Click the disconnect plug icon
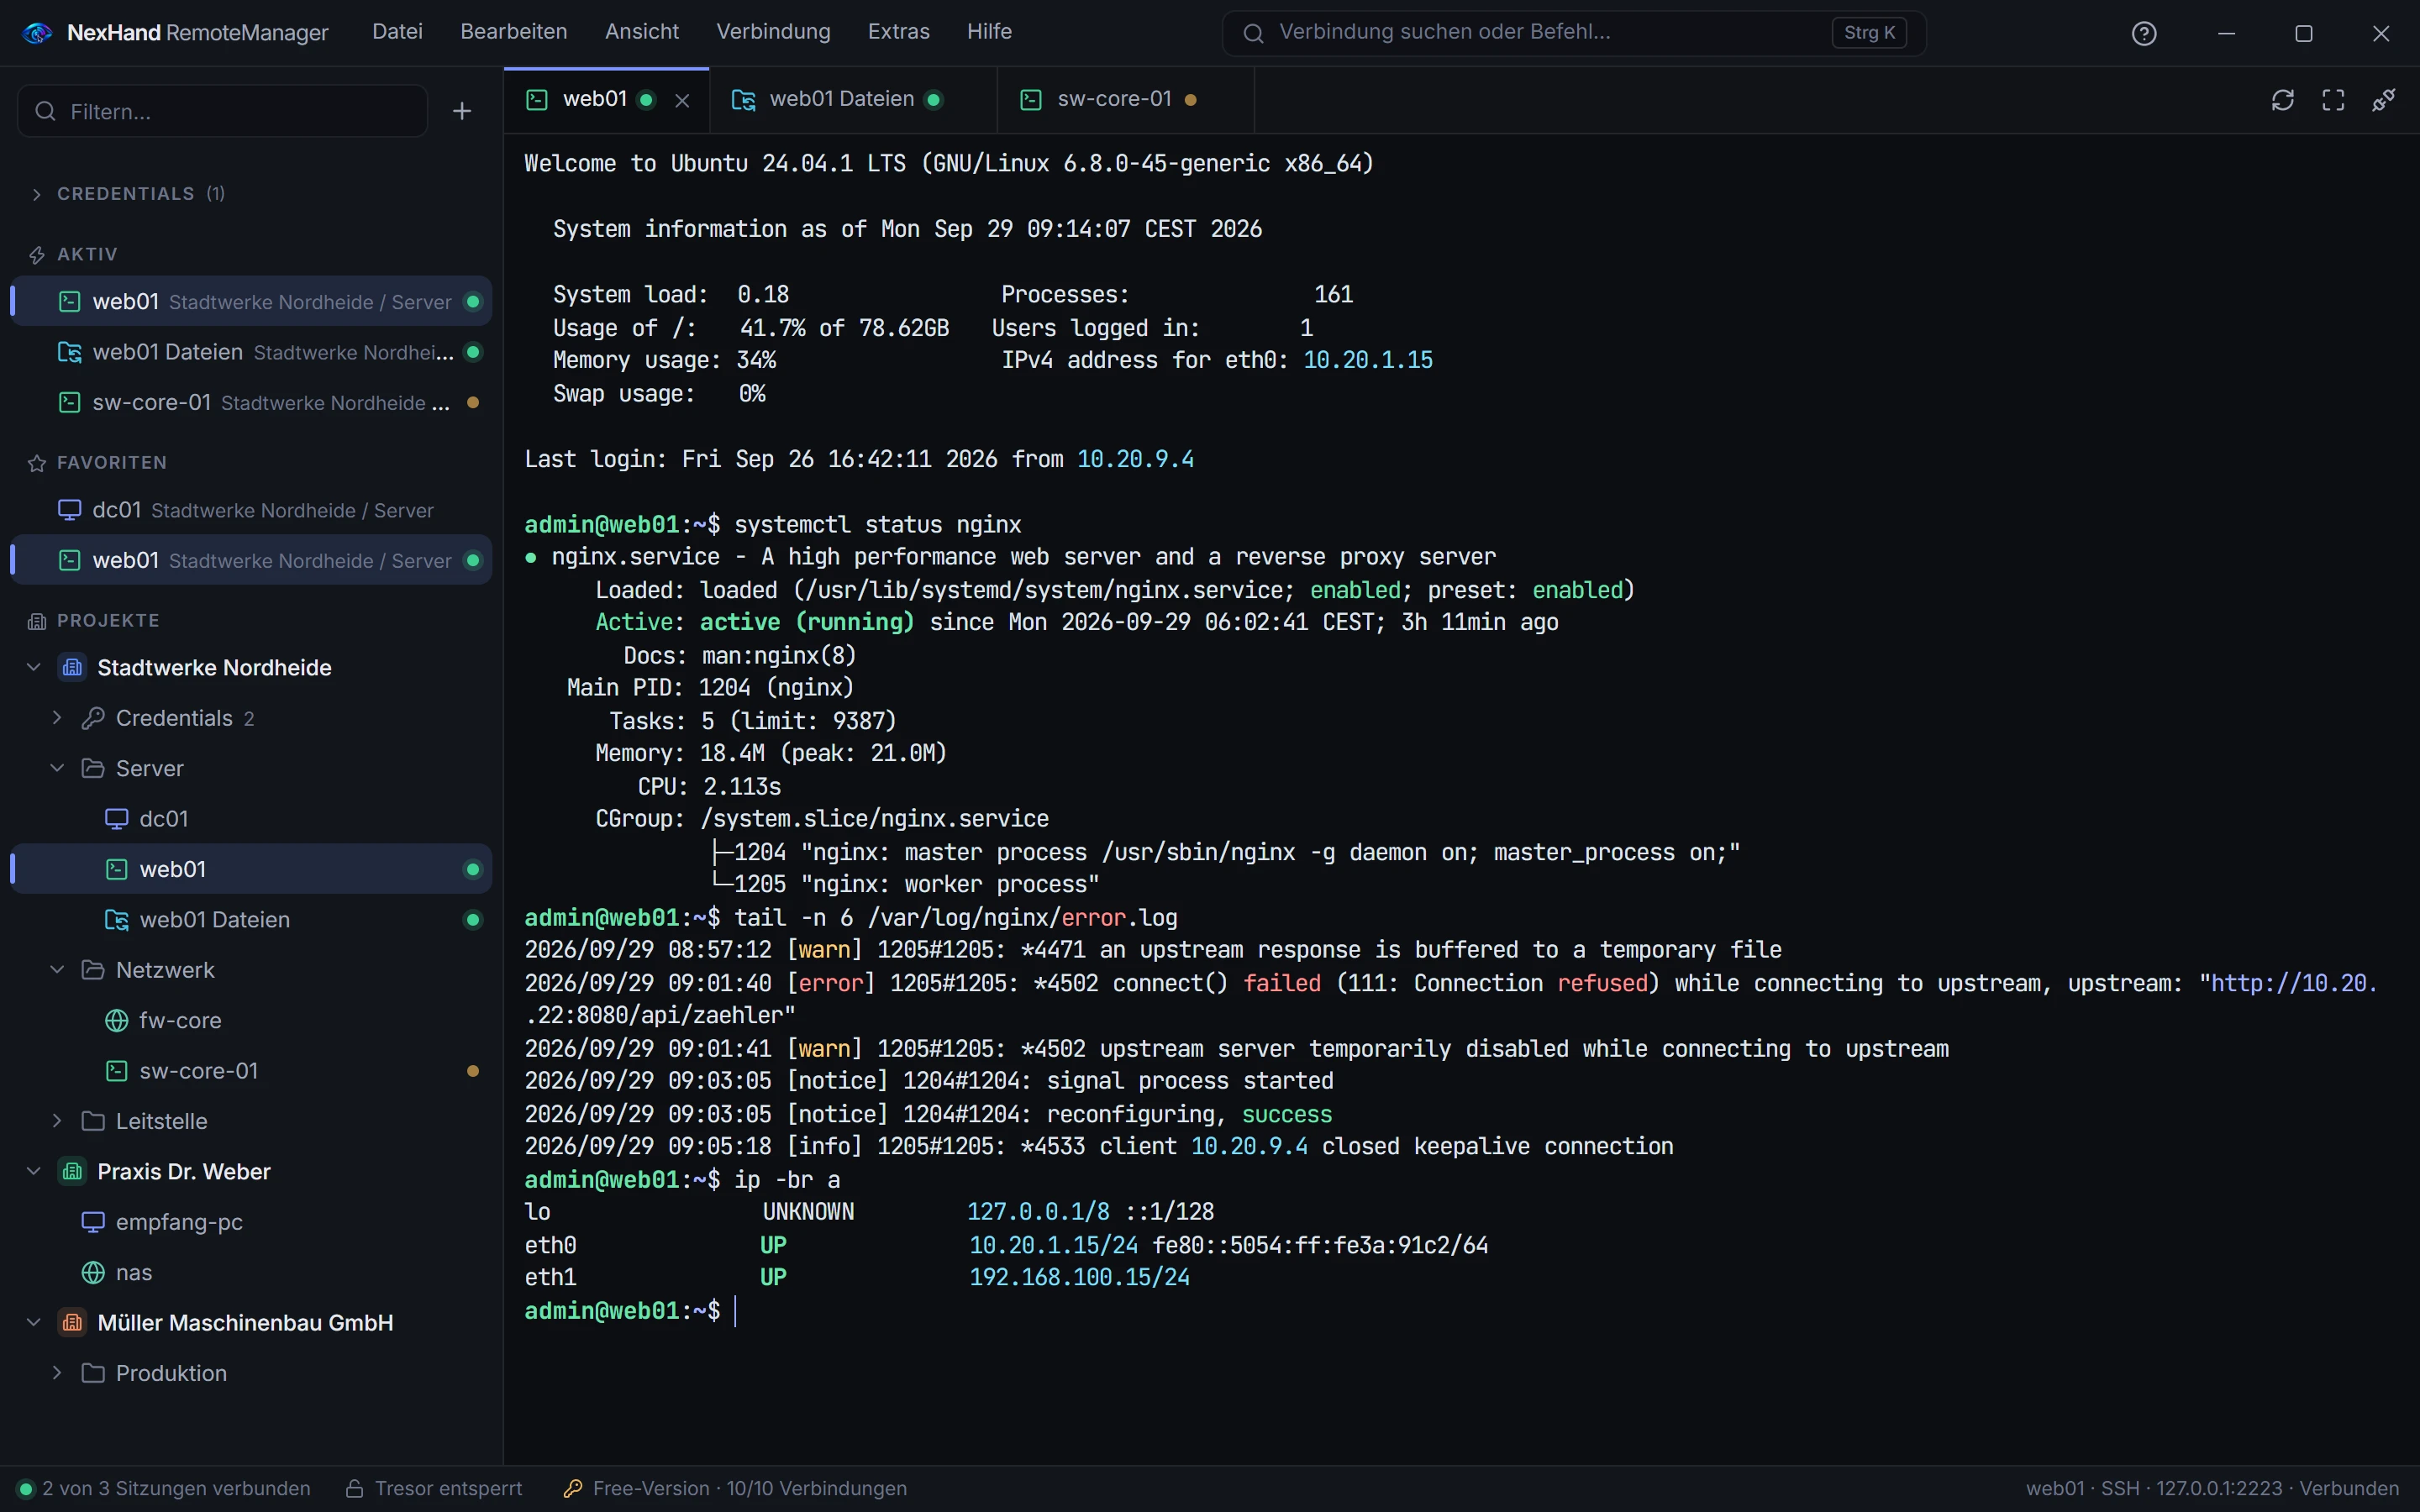 pos(2384,100)
